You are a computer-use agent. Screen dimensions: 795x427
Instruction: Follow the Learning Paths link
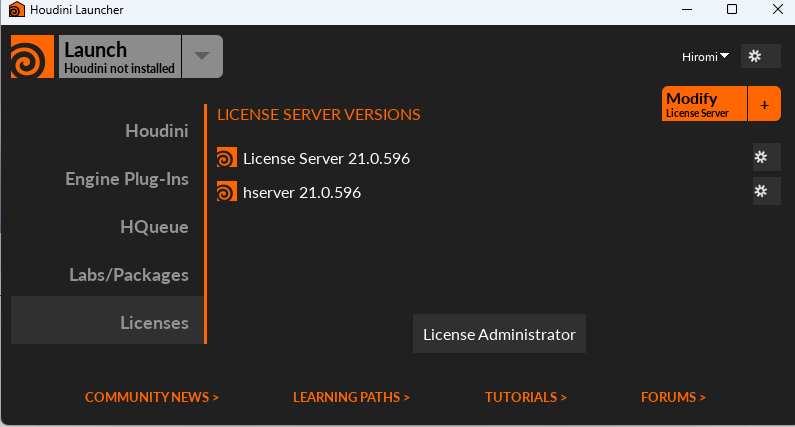351,397
